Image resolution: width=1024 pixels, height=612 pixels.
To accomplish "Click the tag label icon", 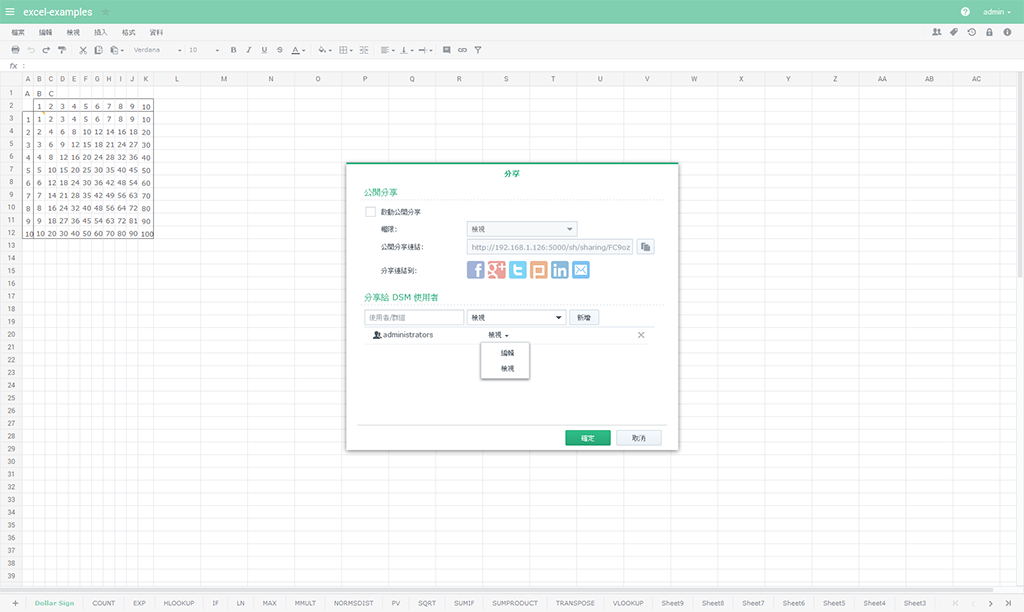I will click(954, 32).
